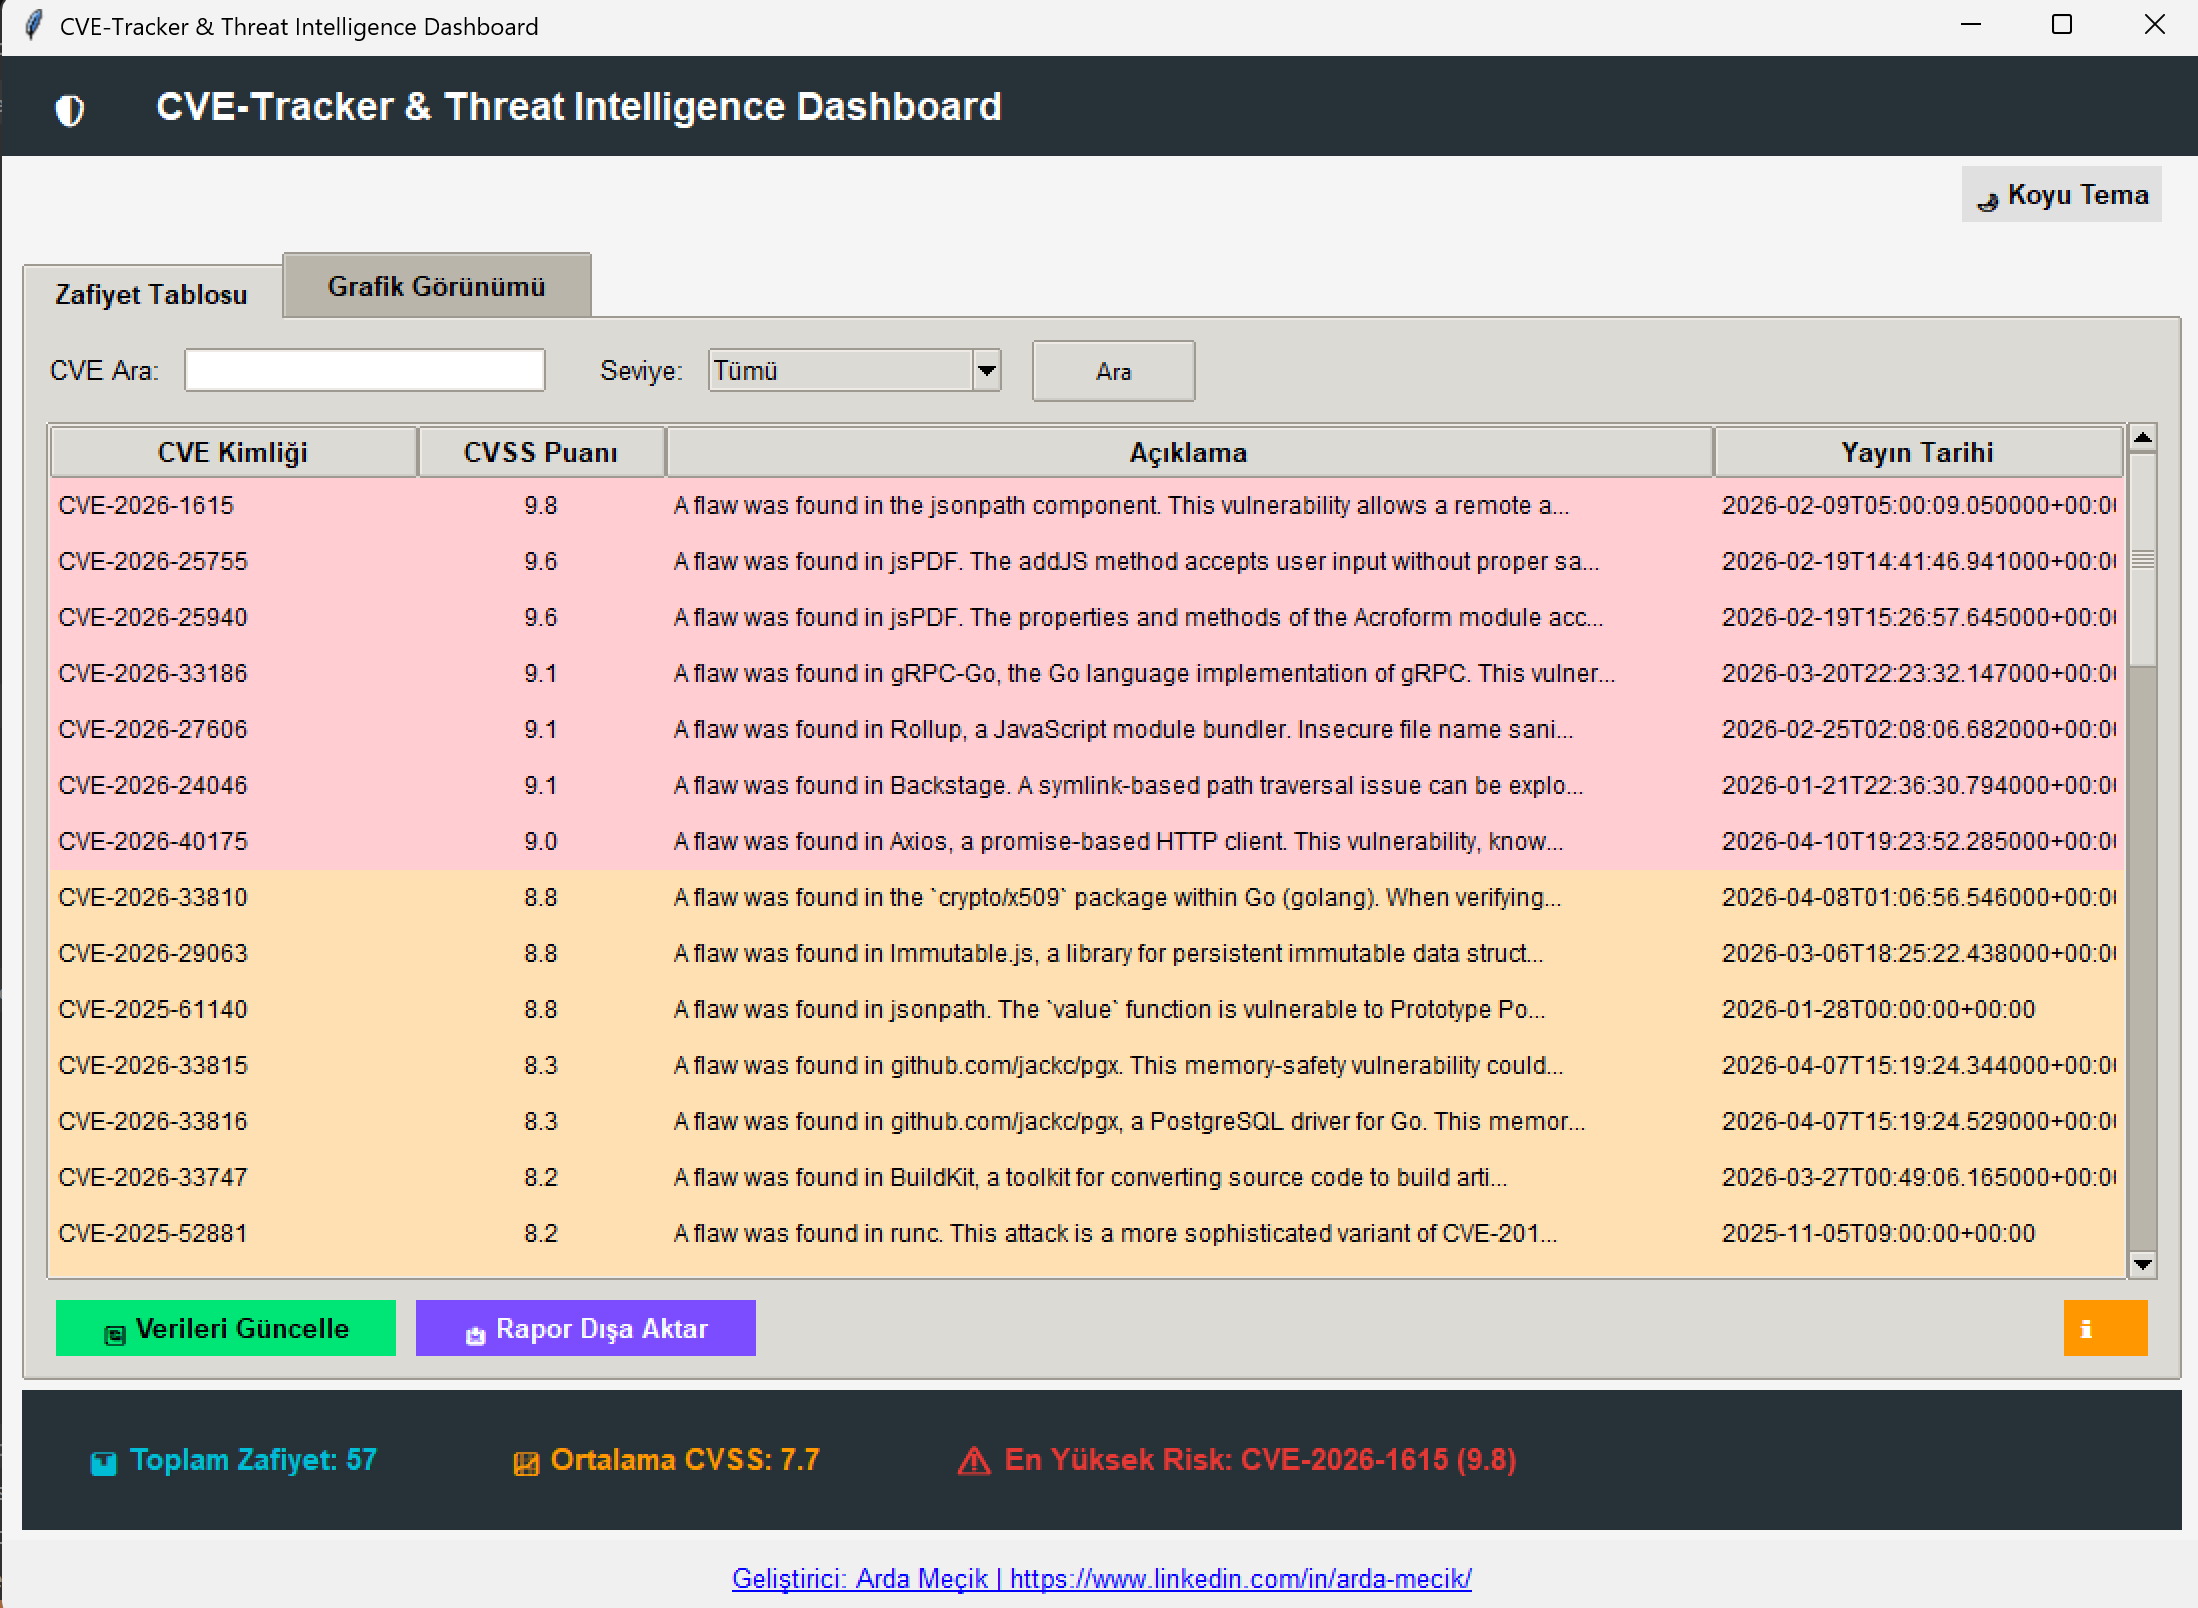Select the CVE-2026-29063 row
2198x1608 pixels.
click(x=1087, y=953)
